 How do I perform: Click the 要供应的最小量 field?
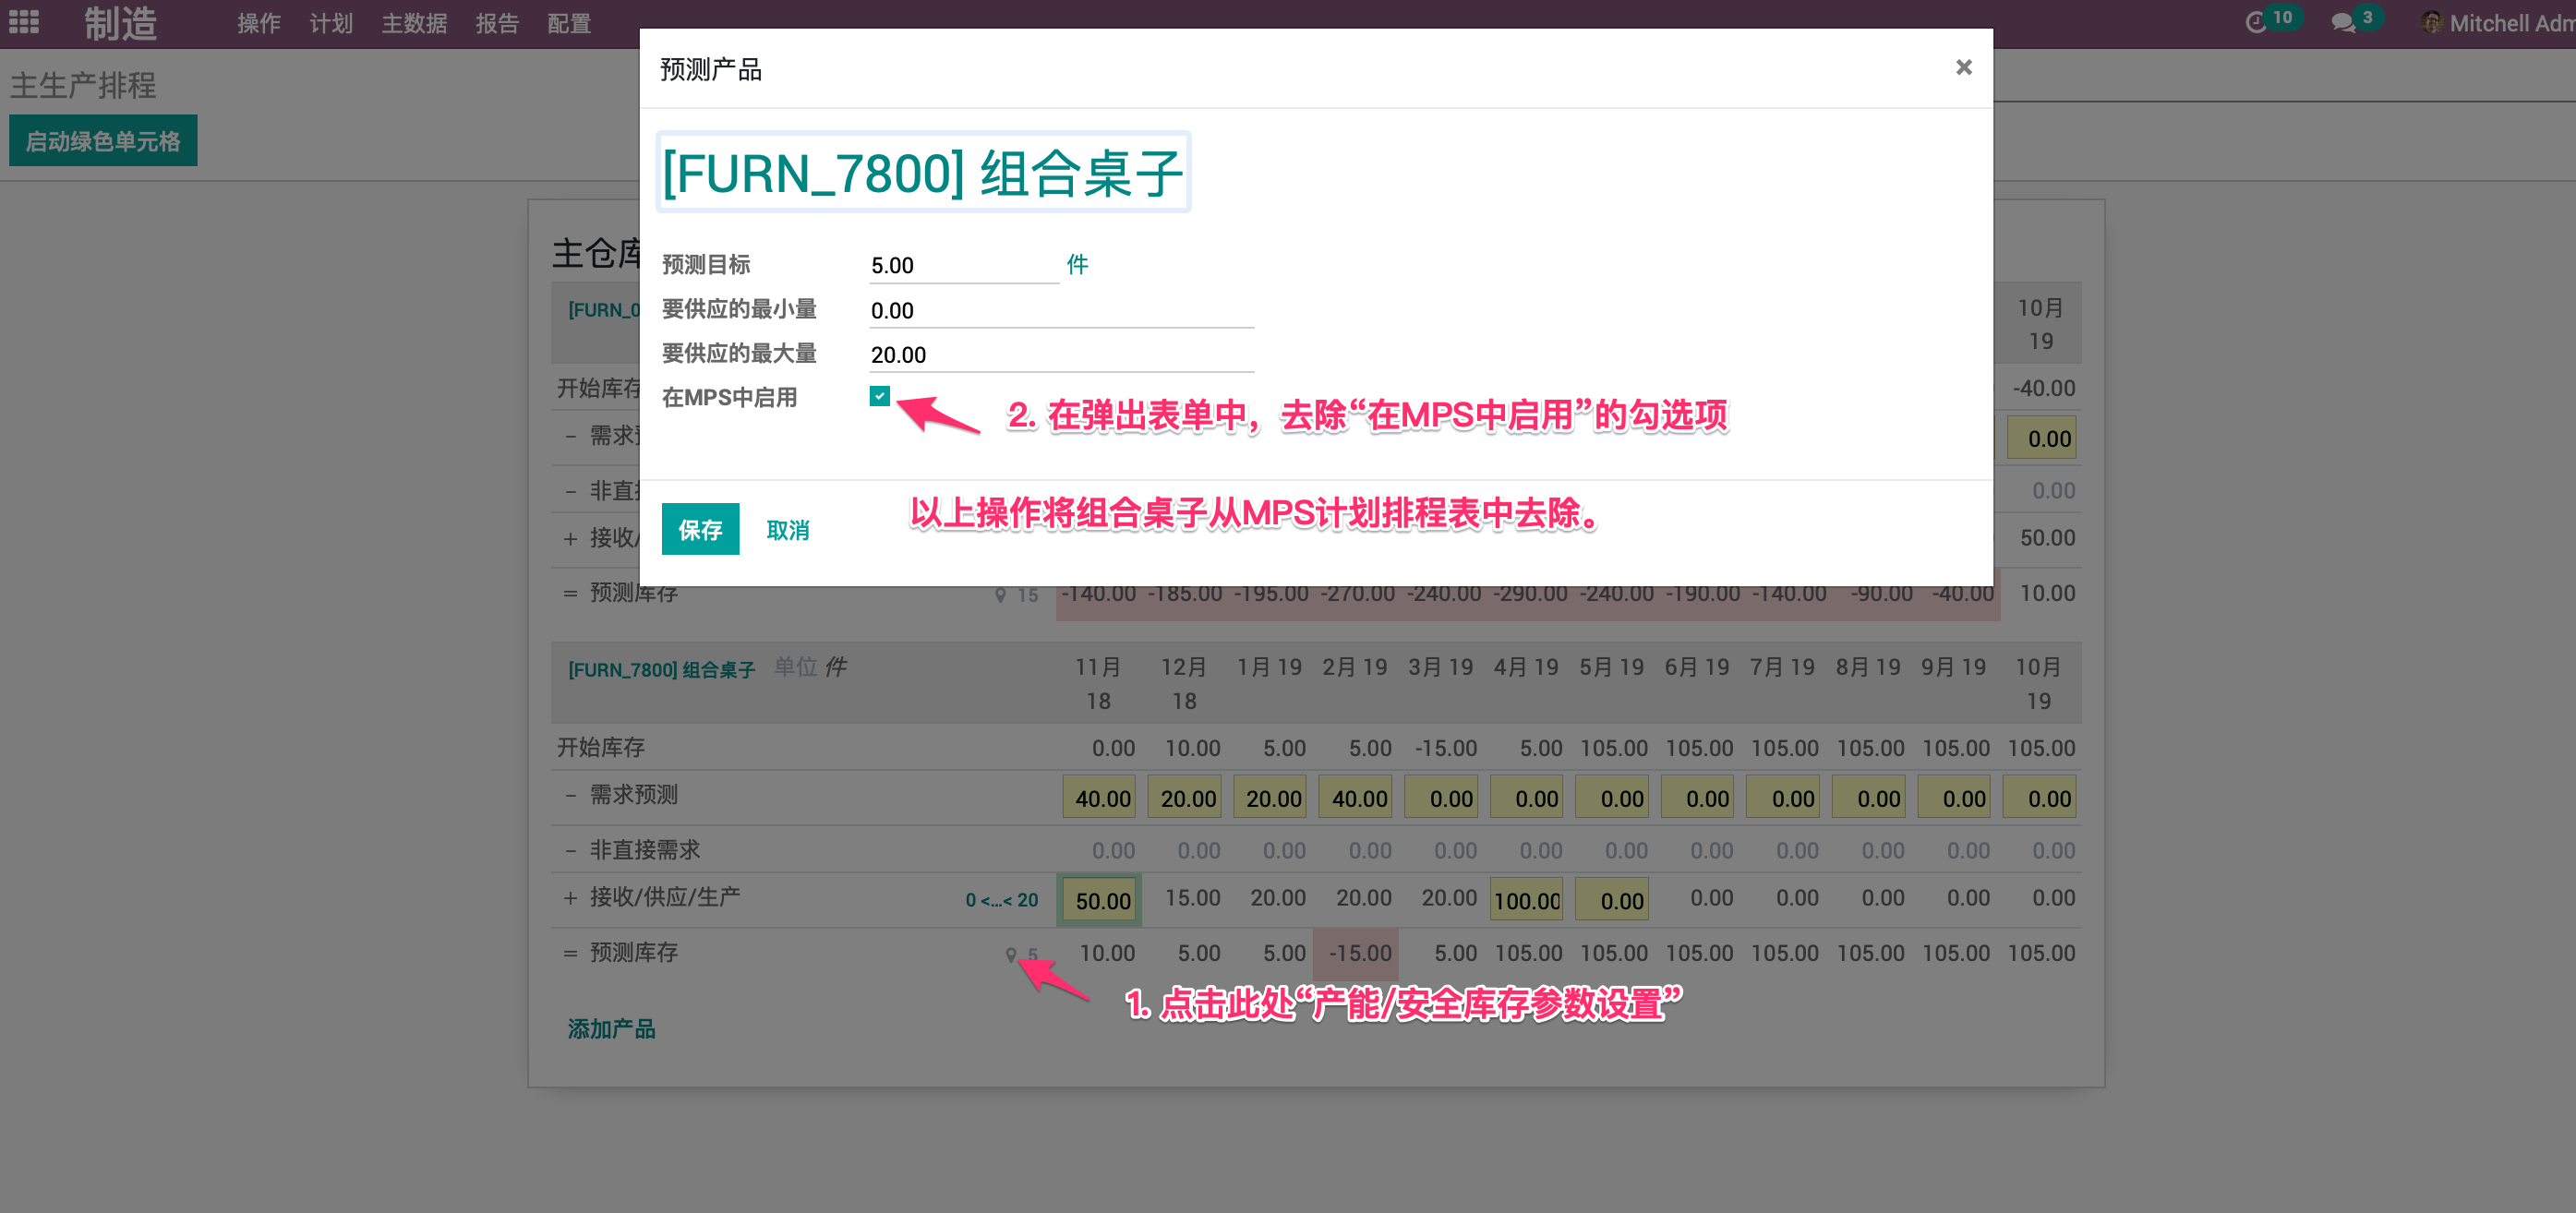1061,310
